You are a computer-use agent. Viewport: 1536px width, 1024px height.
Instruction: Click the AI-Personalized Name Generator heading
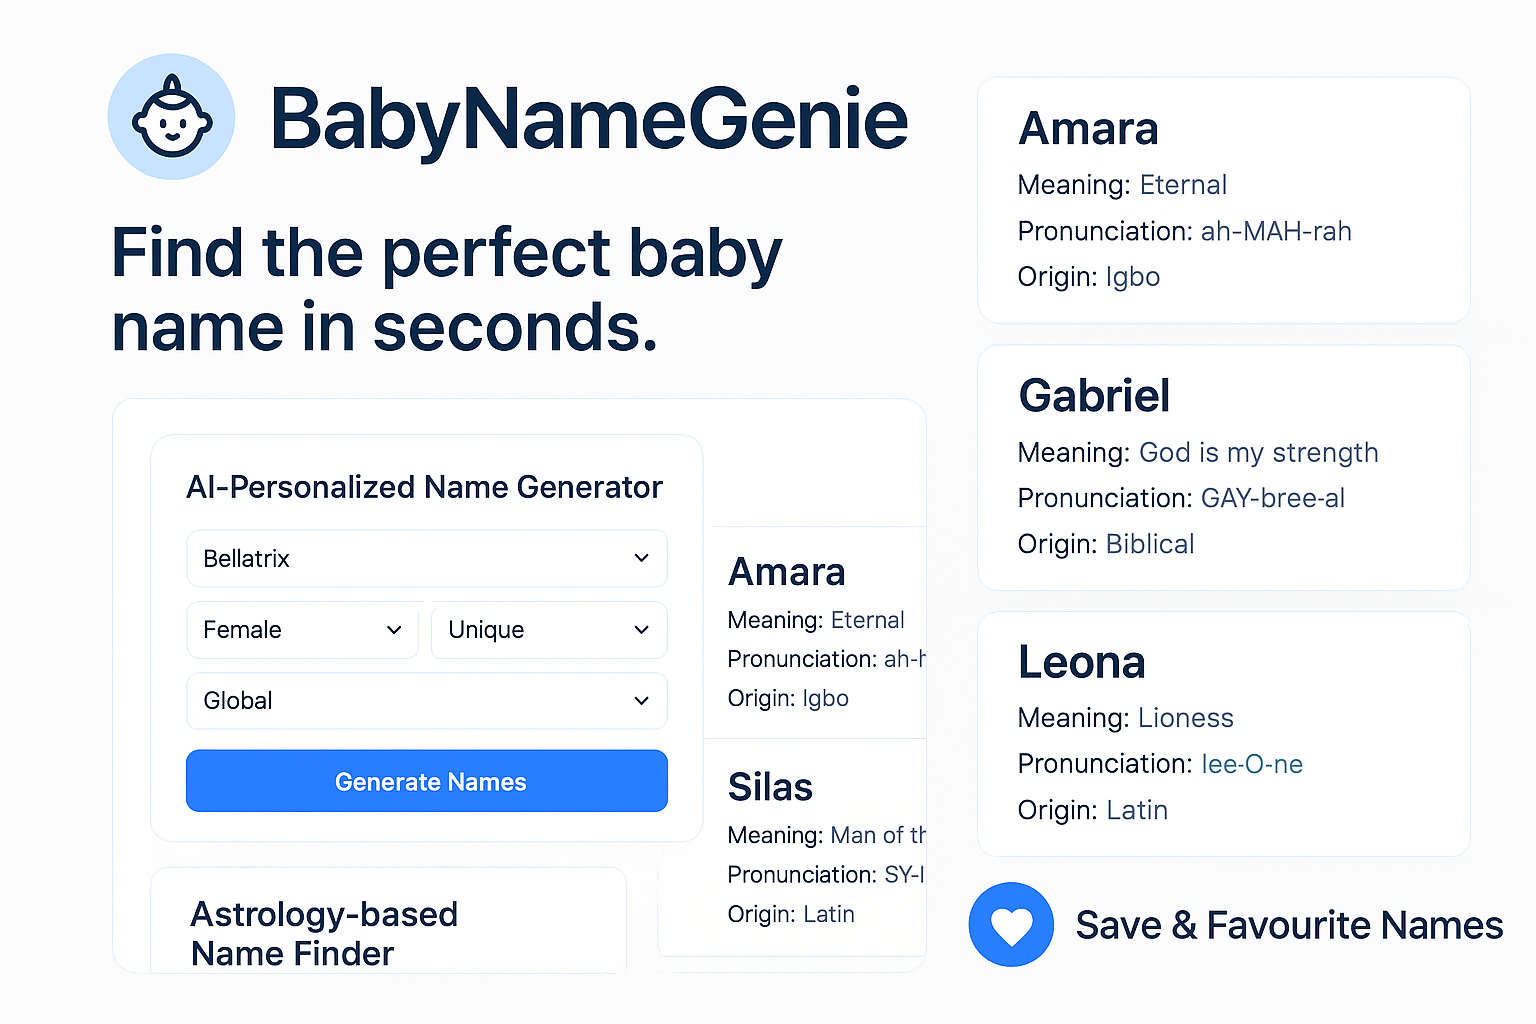click(424, 487)
